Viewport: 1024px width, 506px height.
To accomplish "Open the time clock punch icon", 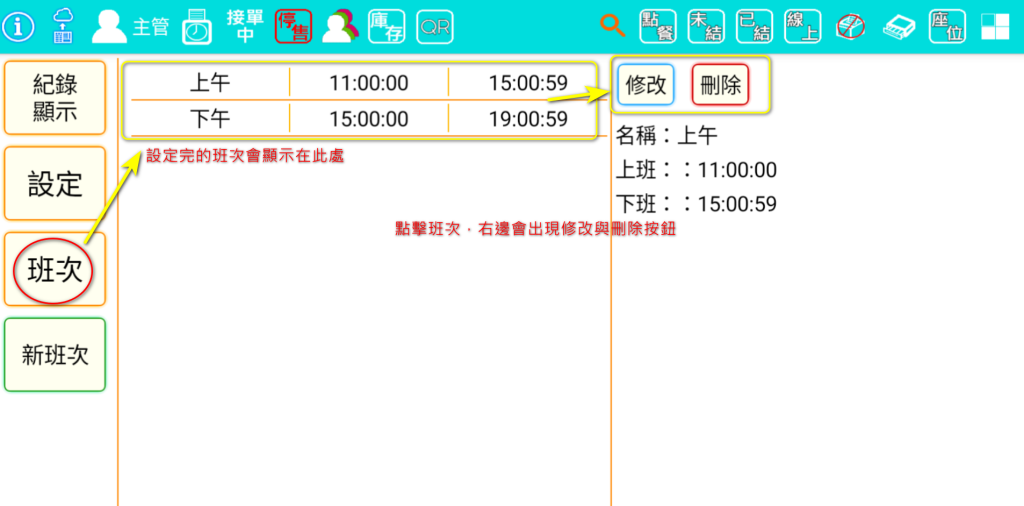I will (x=197, y=27).
